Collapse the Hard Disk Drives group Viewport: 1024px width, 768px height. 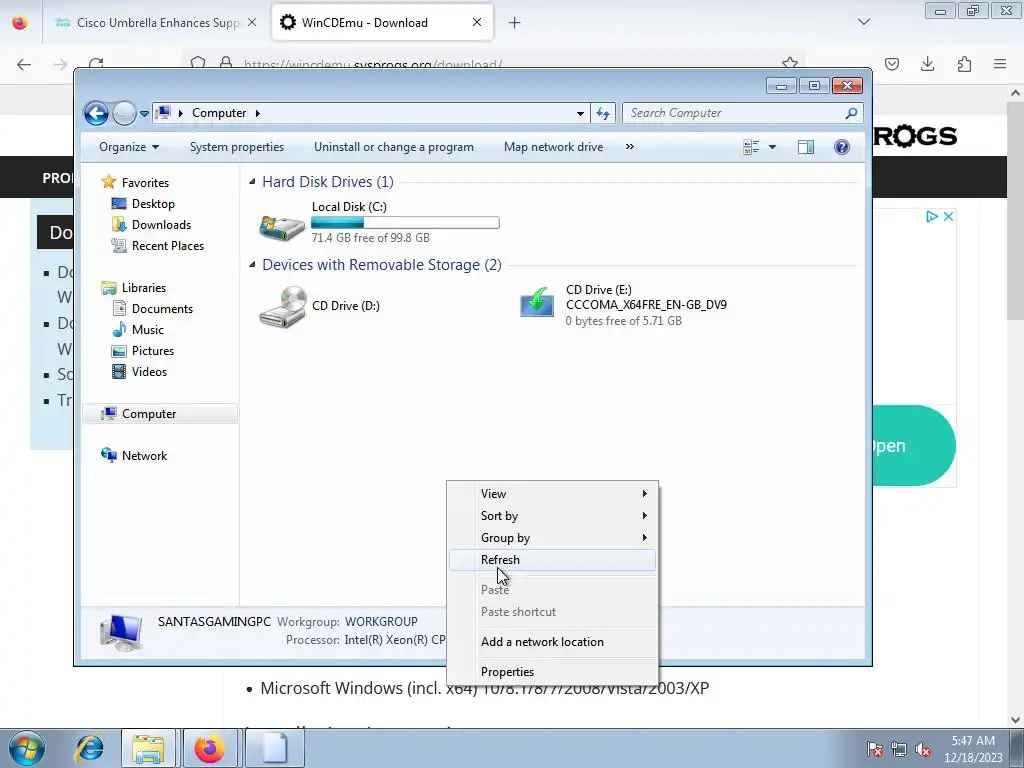tap(252, 182)
